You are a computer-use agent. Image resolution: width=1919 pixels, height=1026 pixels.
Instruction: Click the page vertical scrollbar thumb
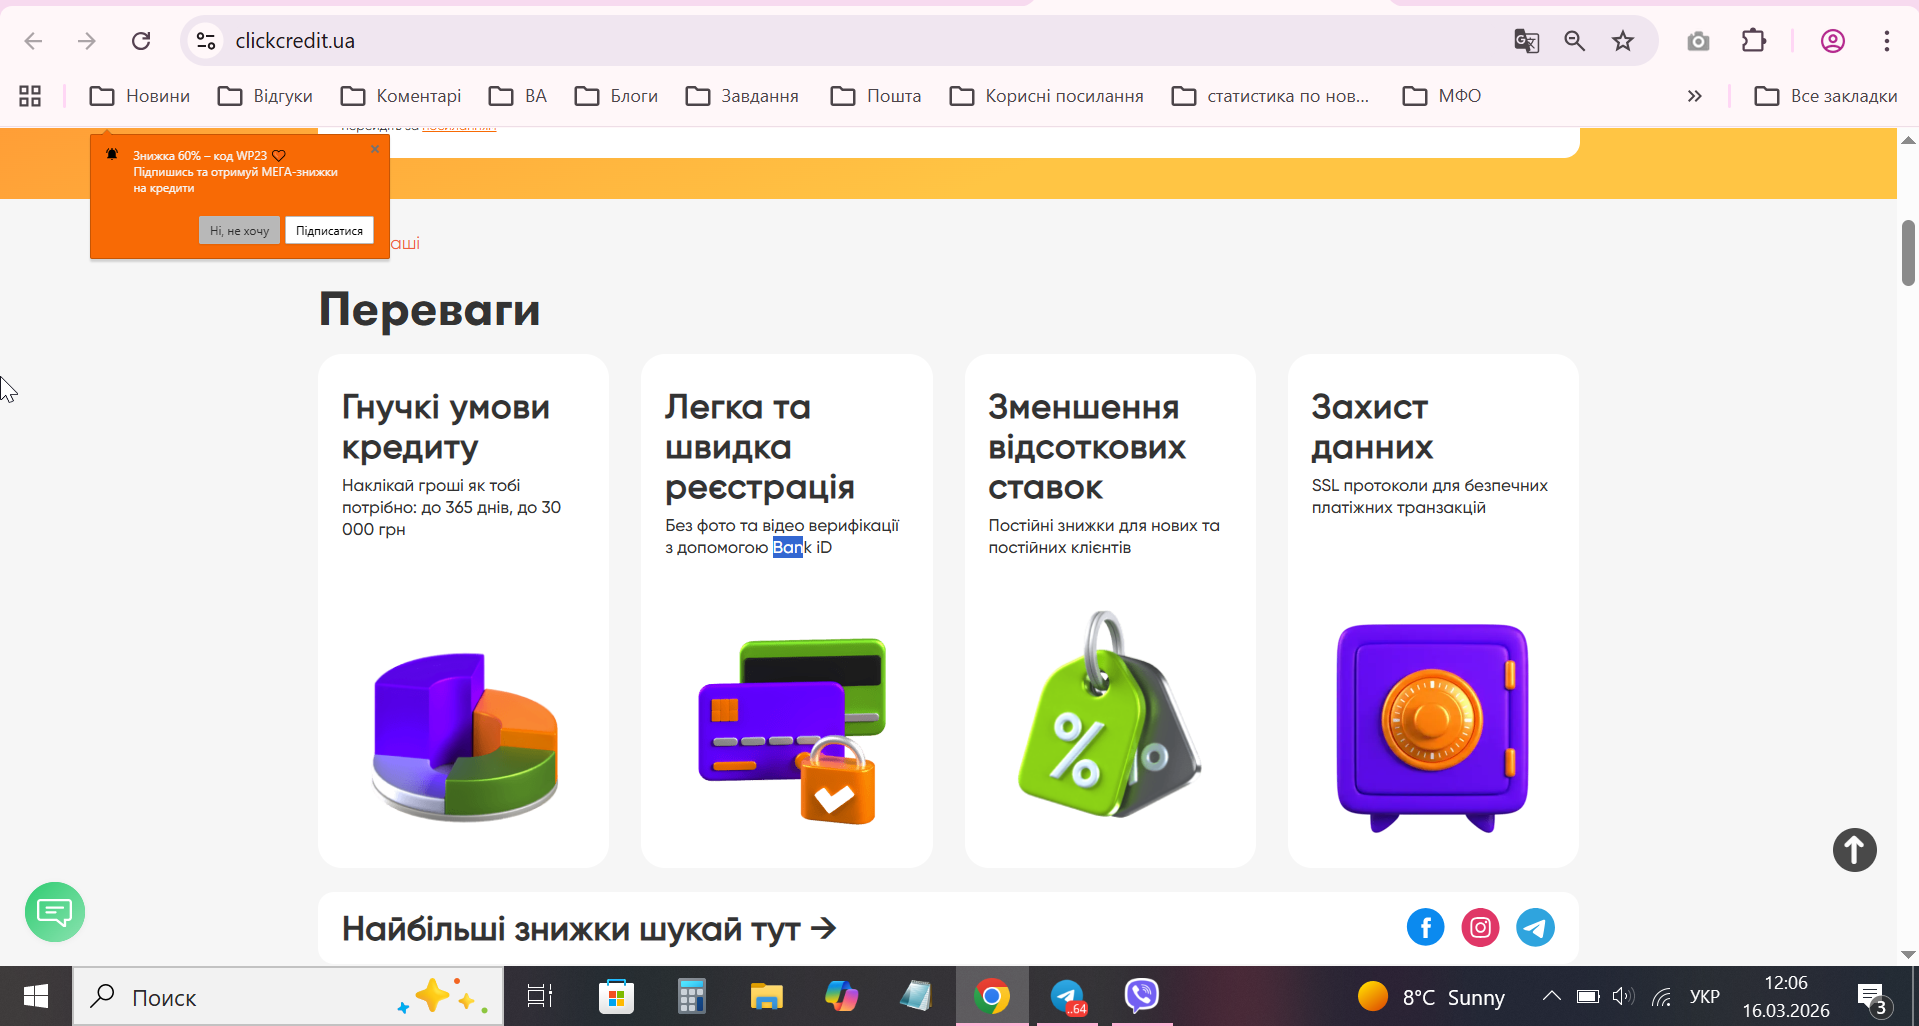point(1908,253)
